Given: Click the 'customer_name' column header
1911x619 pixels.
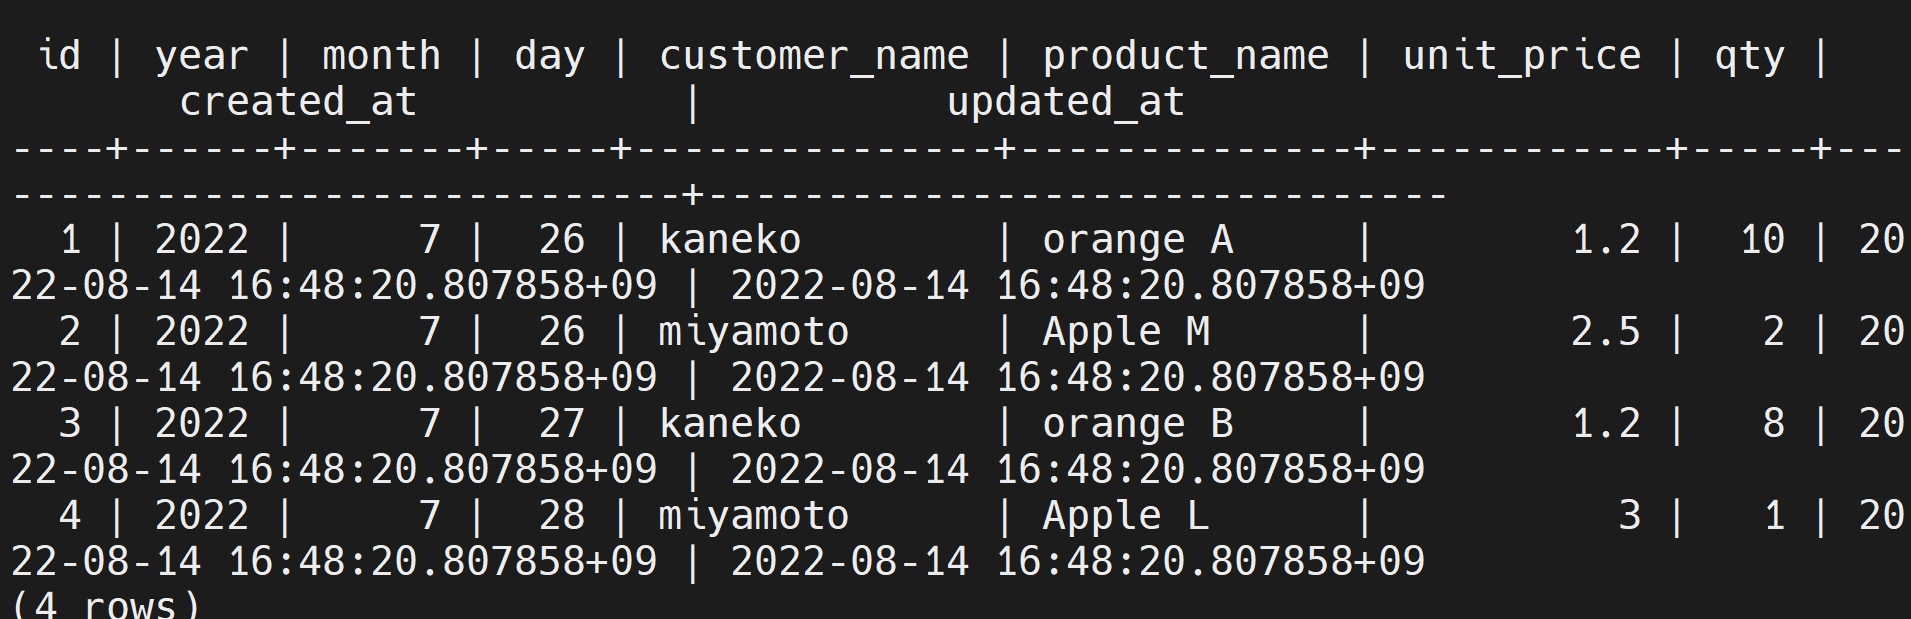Looking at the screenshot, I should pos(814,55).
